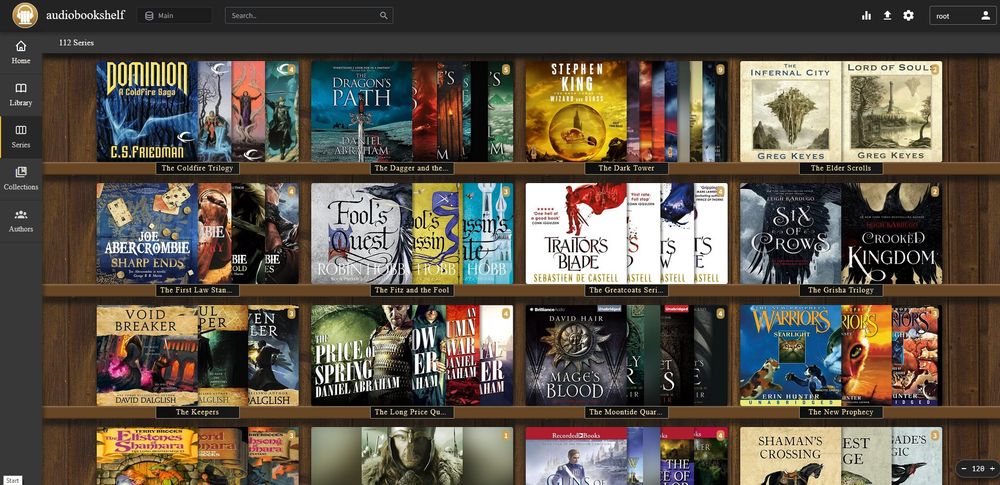Open settings with the gear icon
This screenshot has height=485, width=1000.
point(908,15)
